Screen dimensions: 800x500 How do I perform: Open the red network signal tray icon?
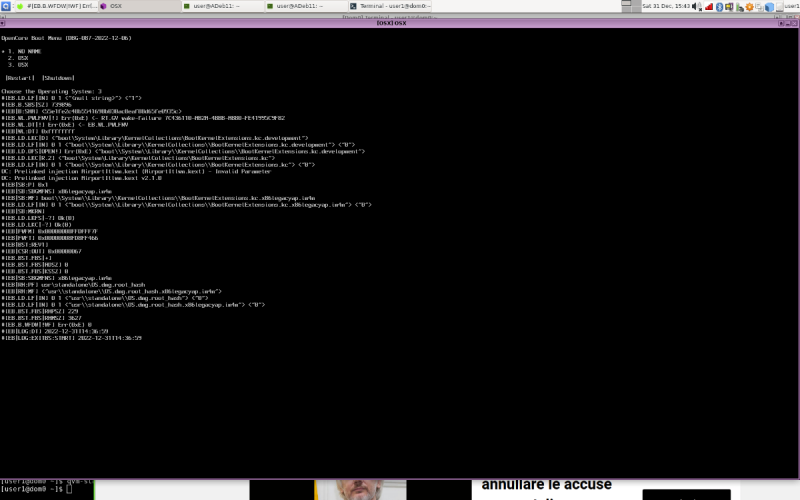click(709, 6)
